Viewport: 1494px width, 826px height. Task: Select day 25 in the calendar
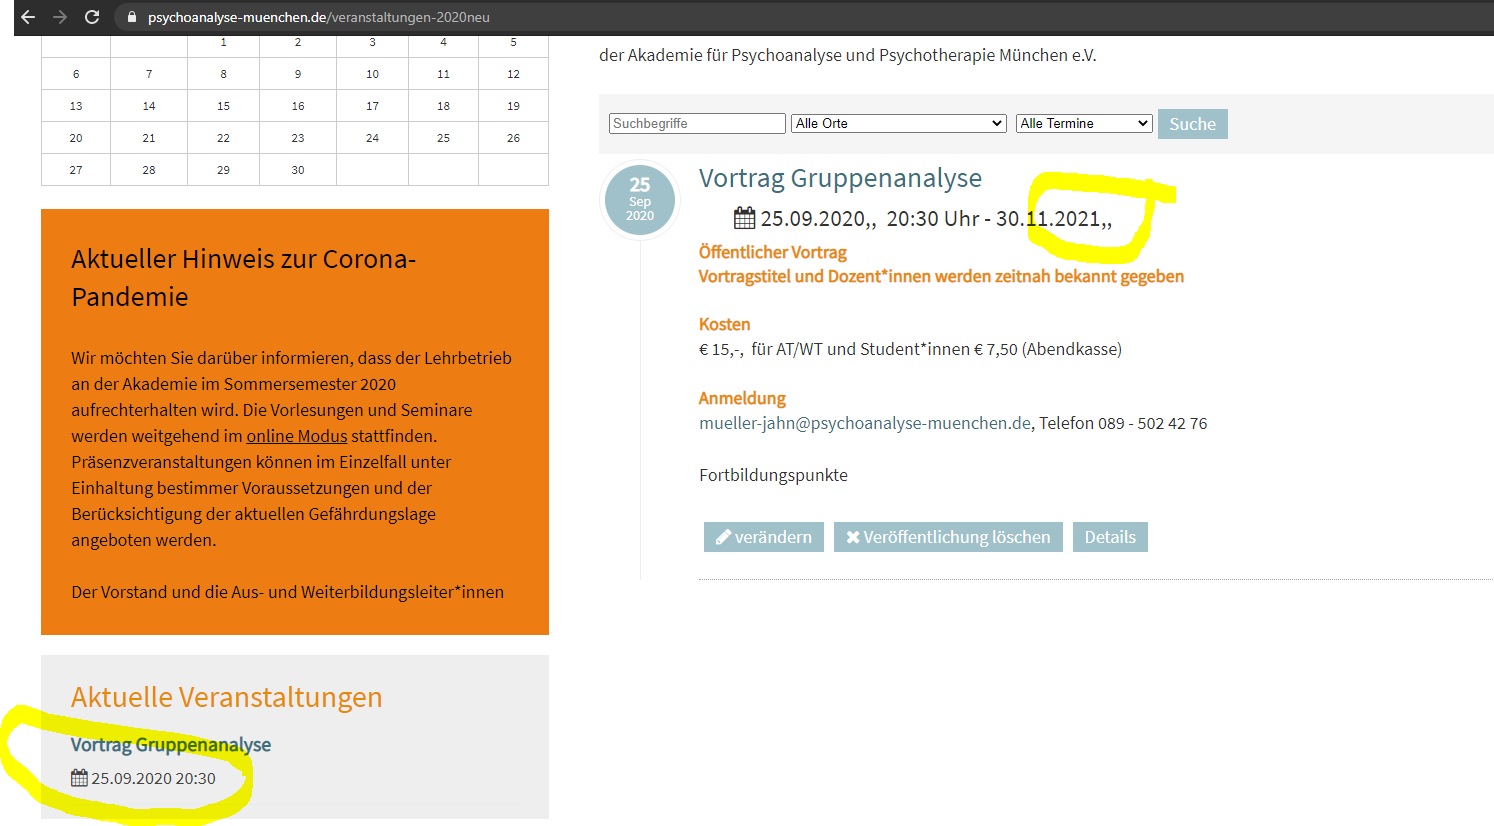443,138
